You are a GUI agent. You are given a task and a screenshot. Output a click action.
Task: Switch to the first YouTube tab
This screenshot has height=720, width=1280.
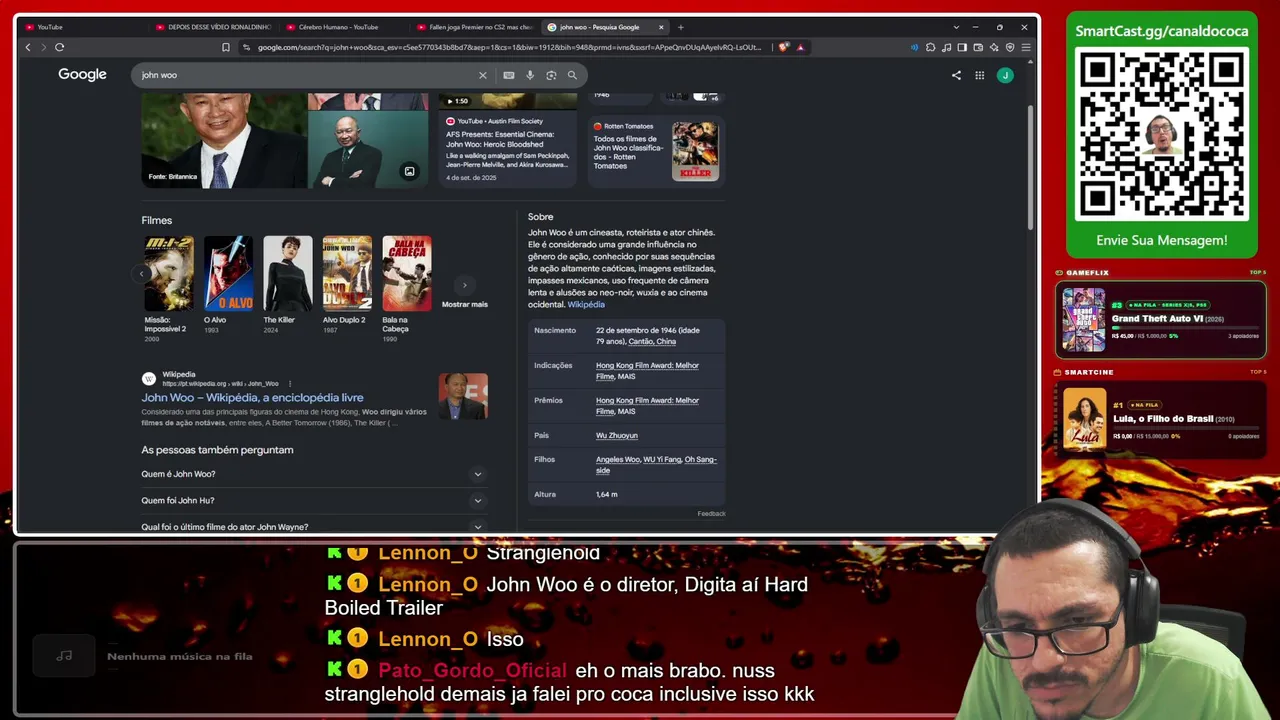click(82, 27)
